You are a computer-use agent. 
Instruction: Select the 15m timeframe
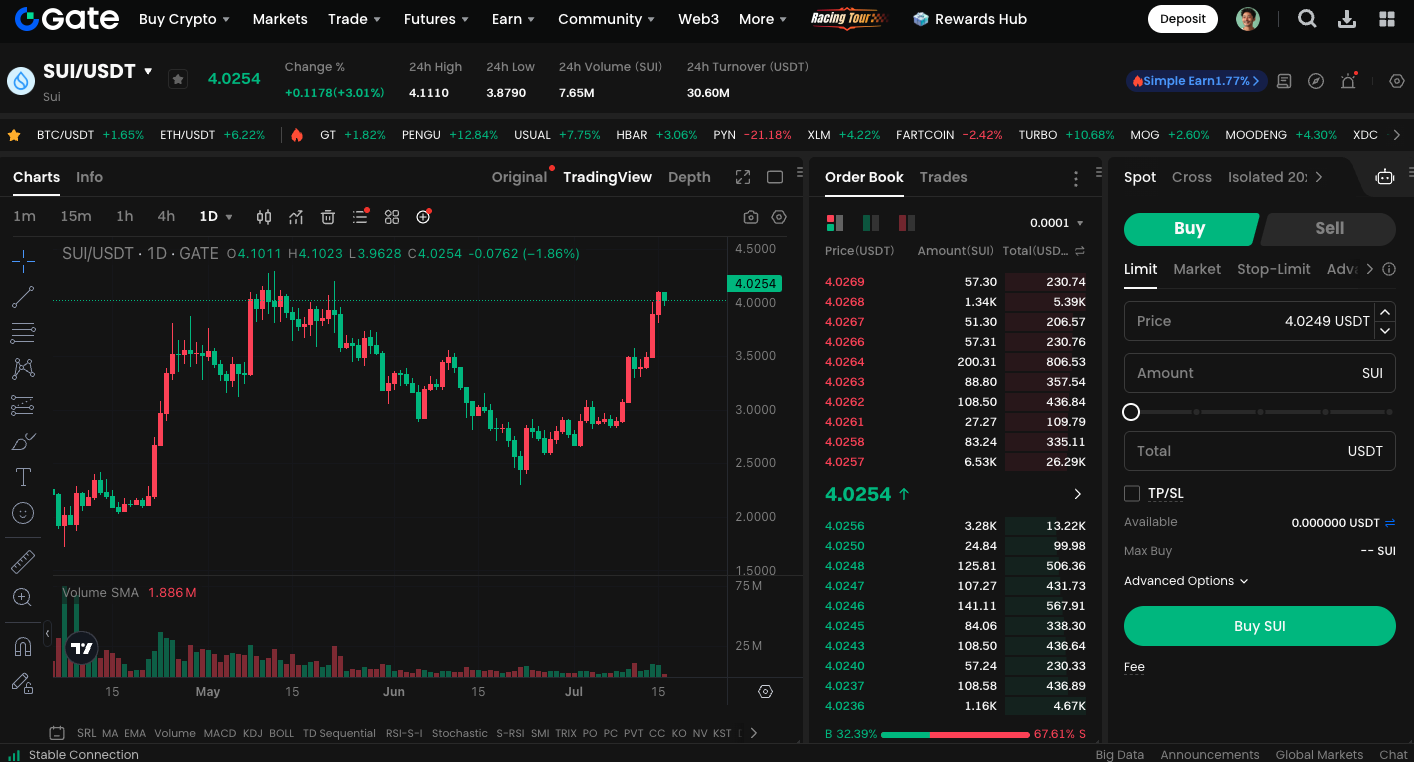click(75, 217)
